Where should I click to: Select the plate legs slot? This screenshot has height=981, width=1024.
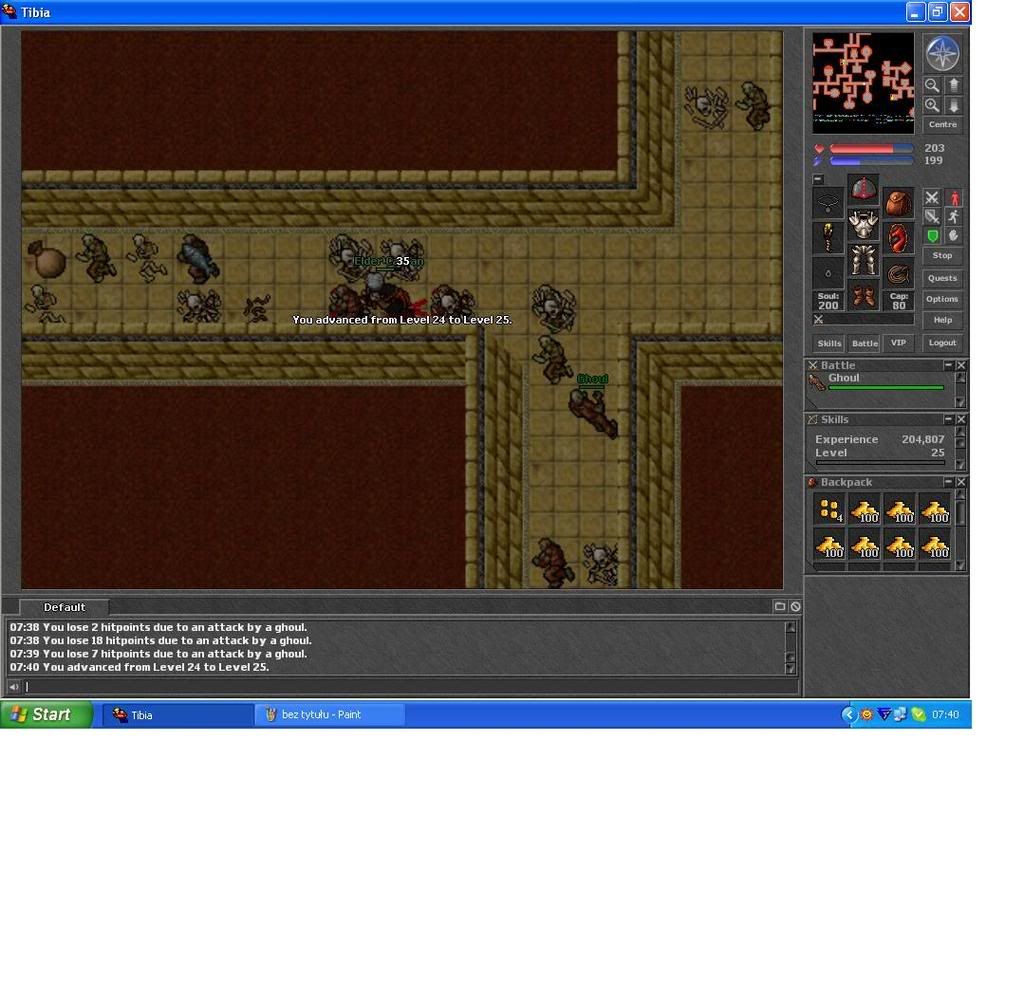pyautogui.click(x=863, y=259)
